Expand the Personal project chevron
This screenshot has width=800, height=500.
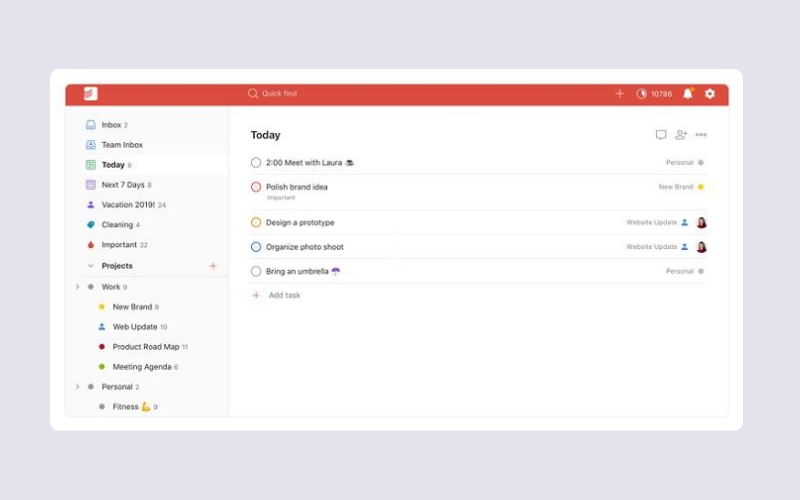pos(77,387)
